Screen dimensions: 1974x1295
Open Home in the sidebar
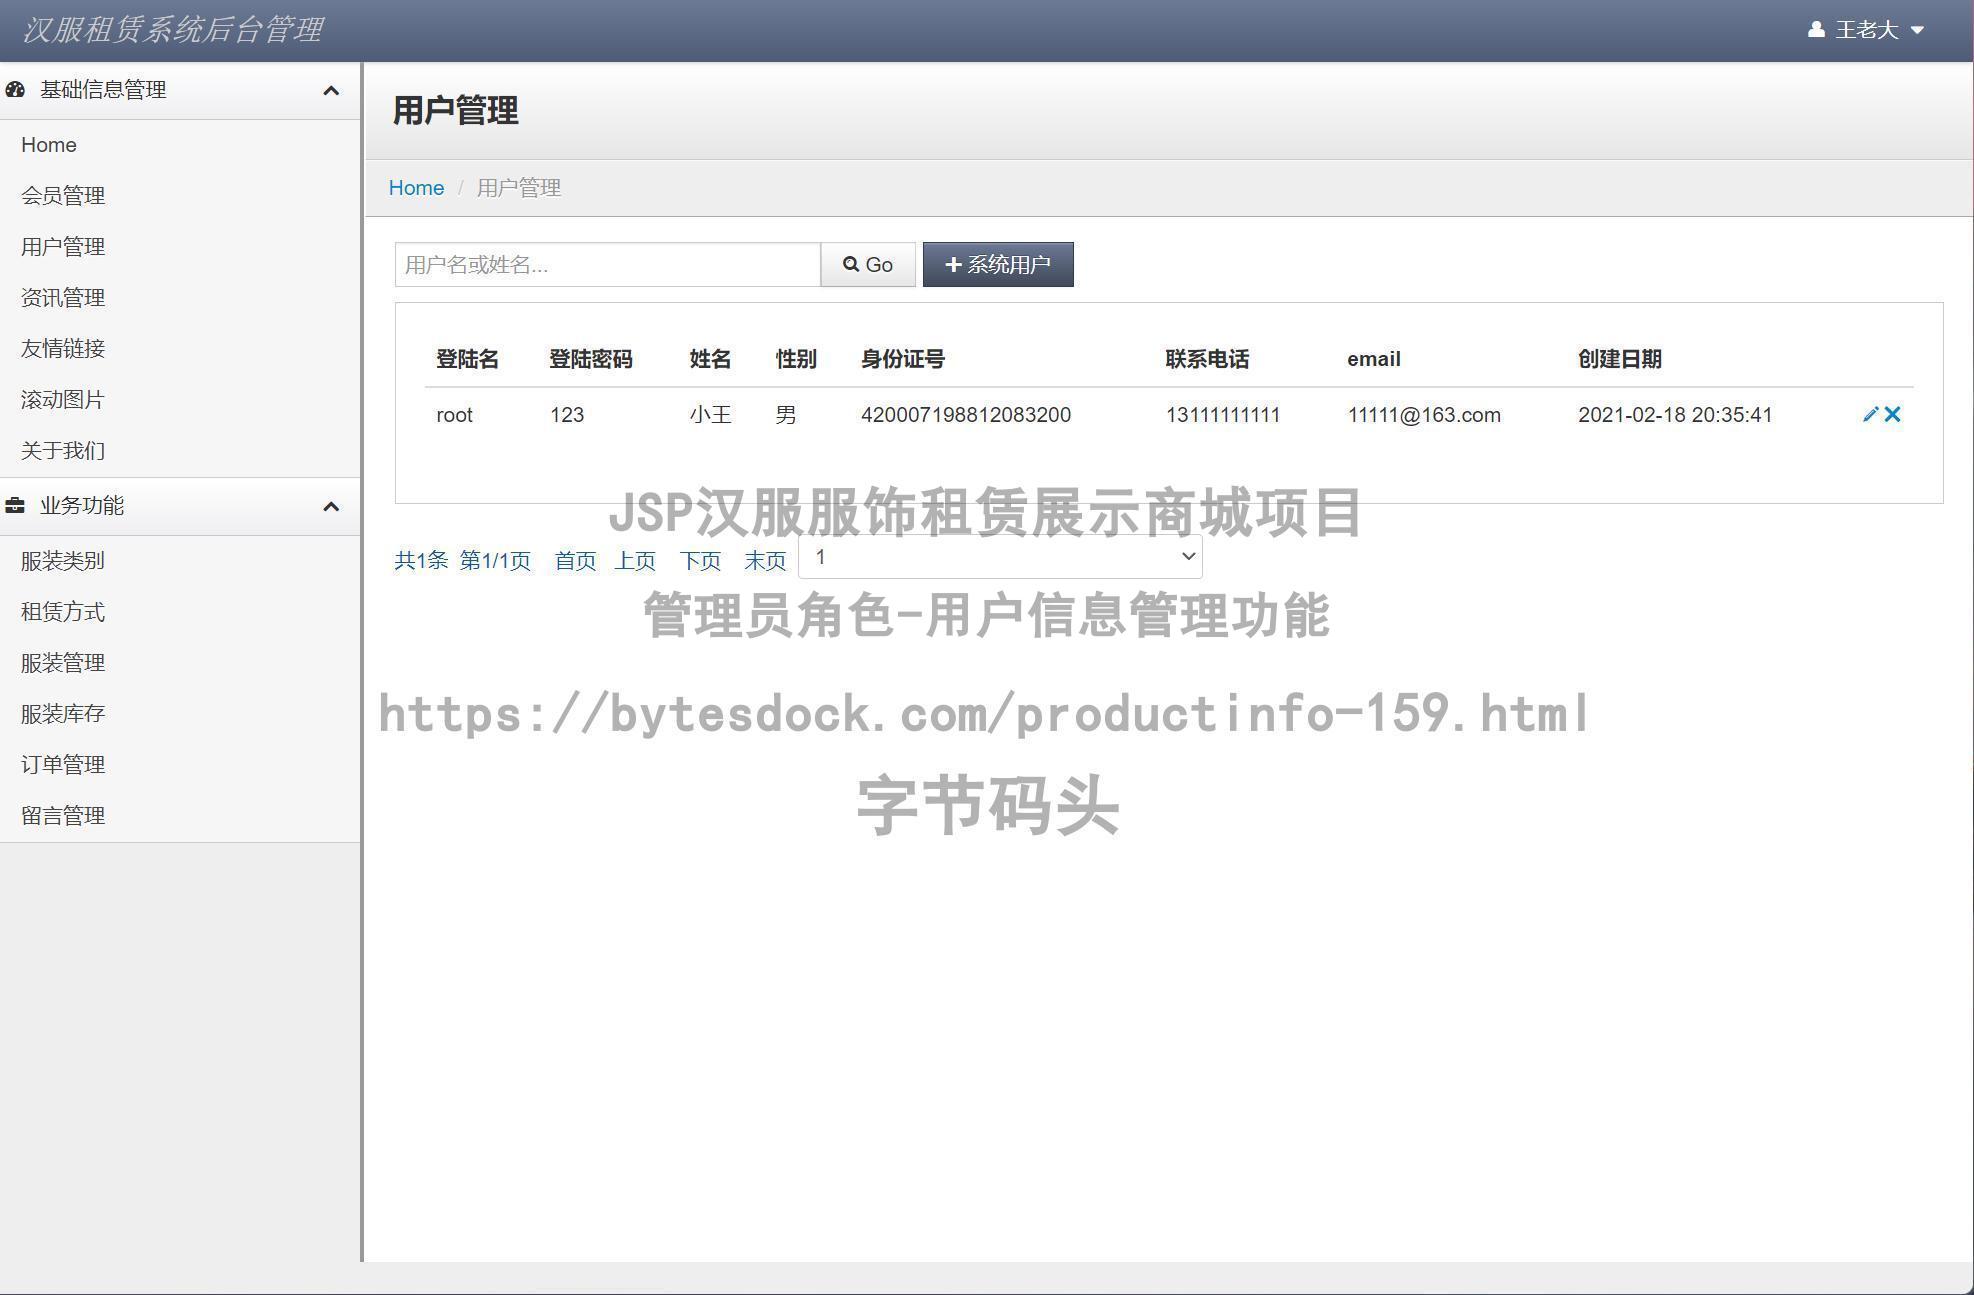tap(49, 145)
